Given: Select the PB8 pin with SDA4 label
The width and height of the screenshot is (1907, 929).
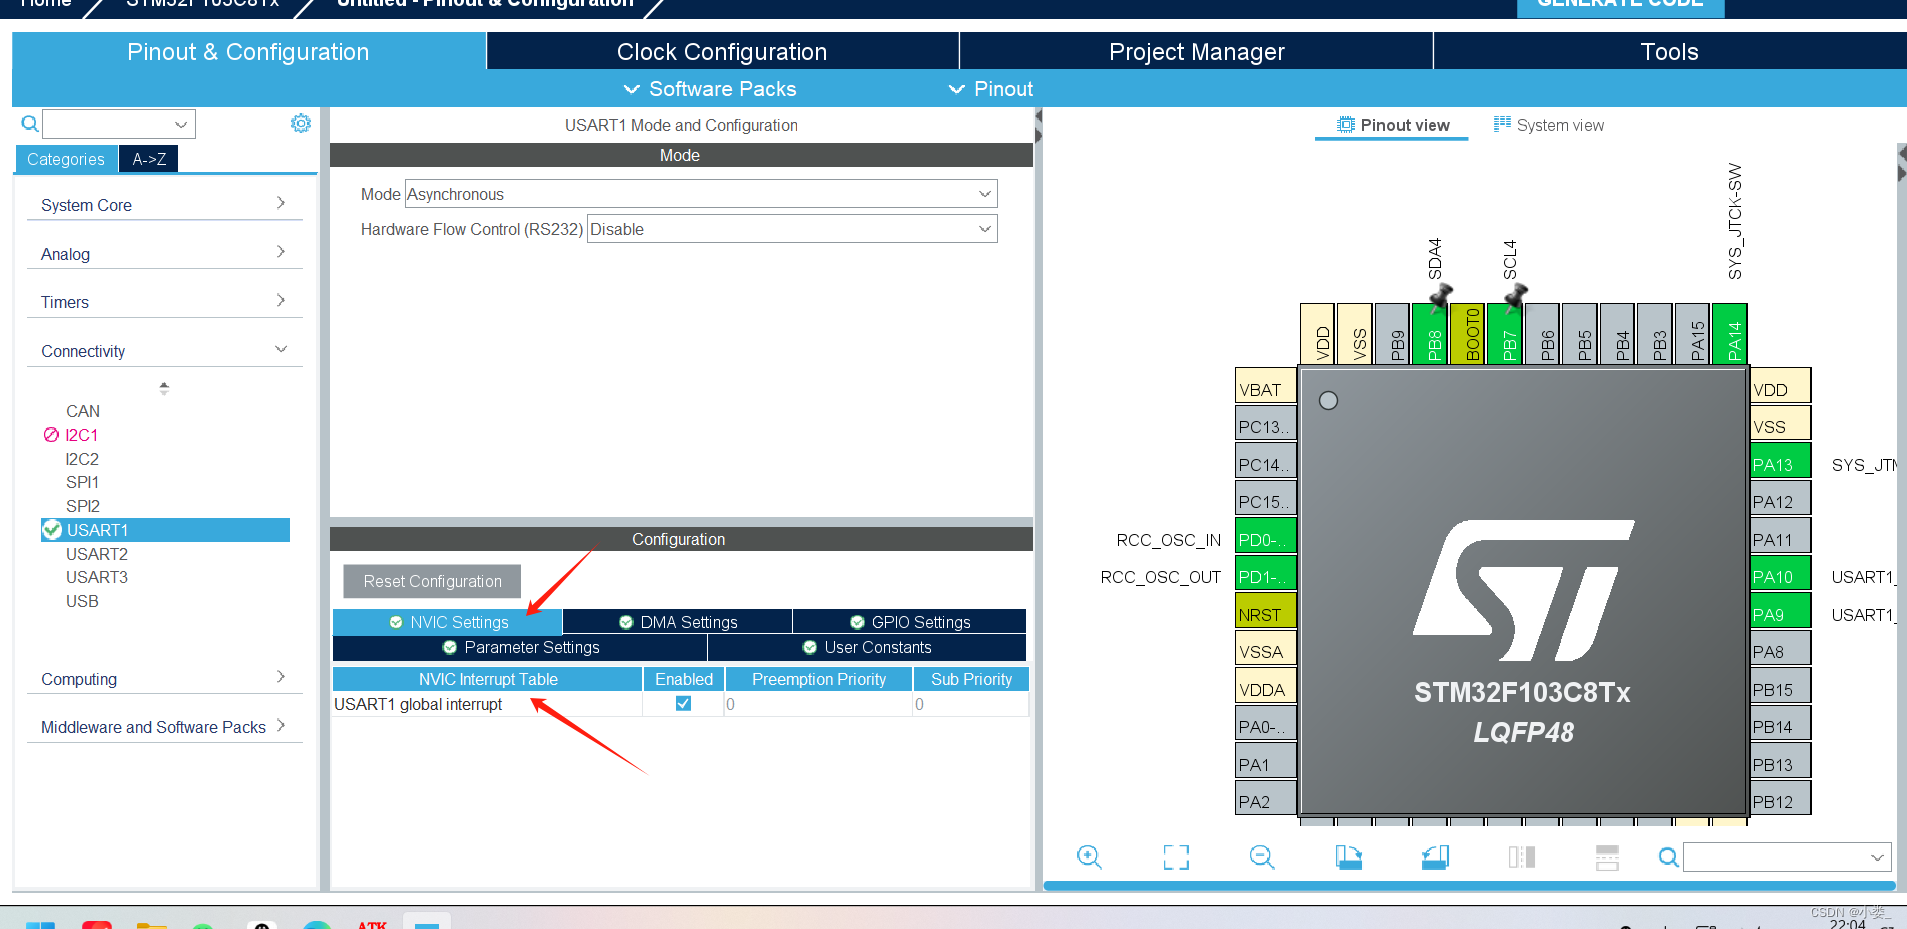Looking at the screenshot, I should pyautogui.click(x=1431, y=333).
